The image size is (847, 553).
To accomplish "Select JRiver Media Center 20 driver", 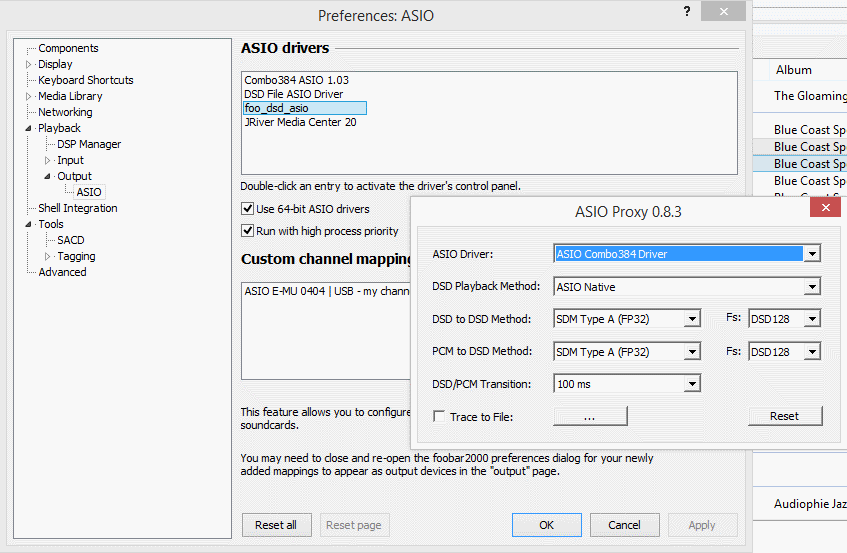I will 300,122.
